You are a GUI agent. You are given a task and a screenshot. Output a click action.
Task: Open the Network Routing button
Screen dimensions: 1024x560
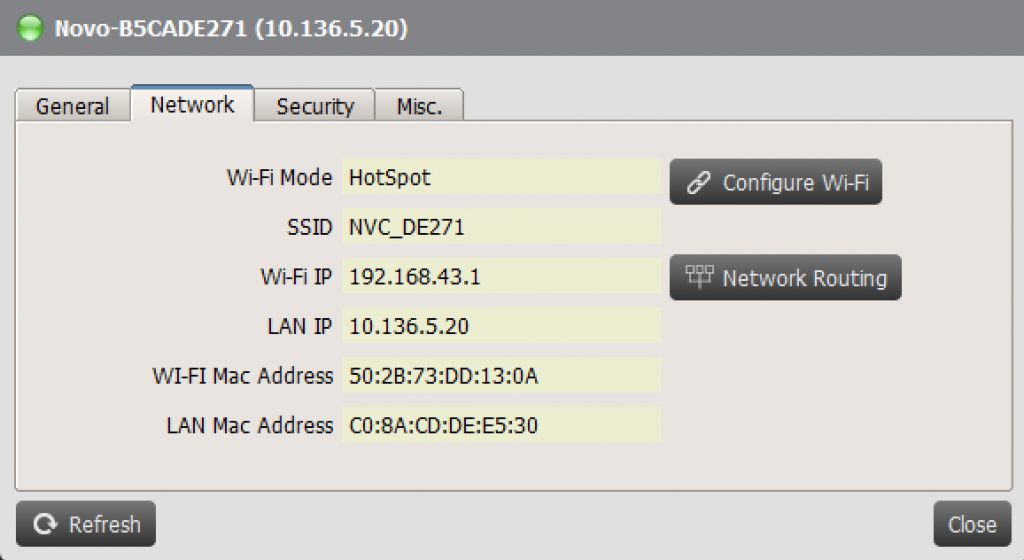click(786, 277)
